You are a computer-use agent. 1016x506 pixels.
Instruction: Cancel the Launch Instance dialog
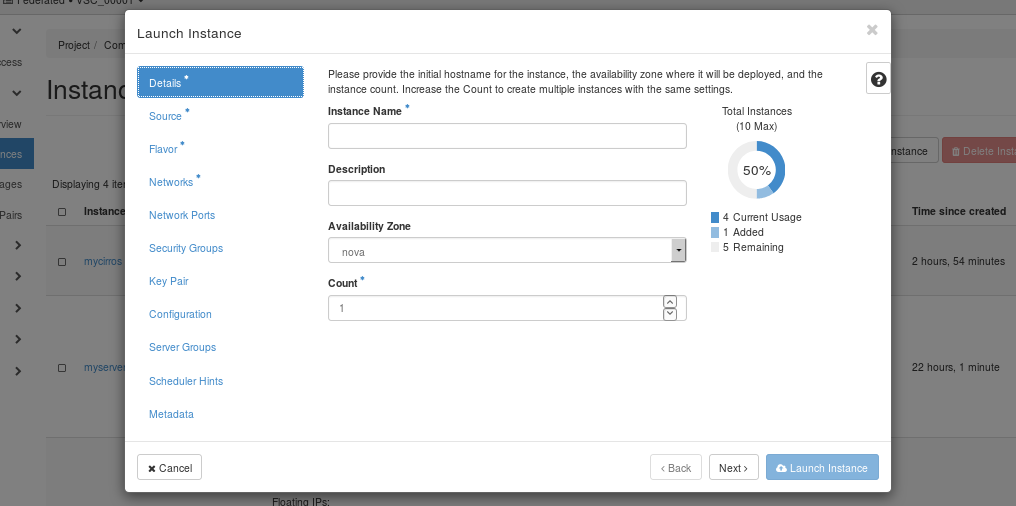tap(170, 468)
